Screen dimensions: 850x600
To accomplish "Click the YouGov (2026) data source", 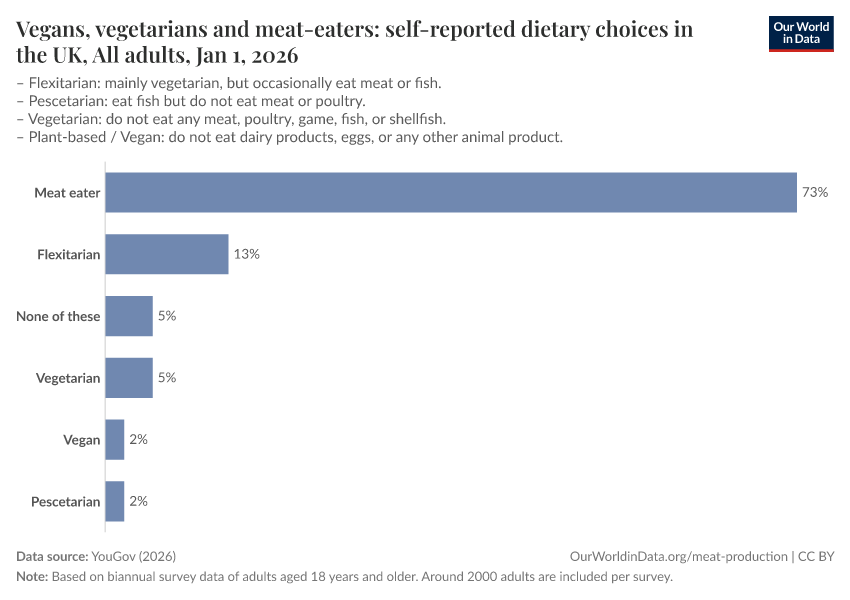I will point(133,557).
